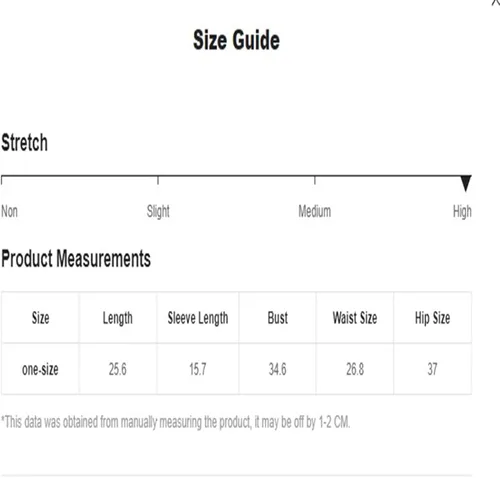Image resolution: width=500 pixels, height=478 pixels.
Task: Click the Size column header
Action: 40,318
